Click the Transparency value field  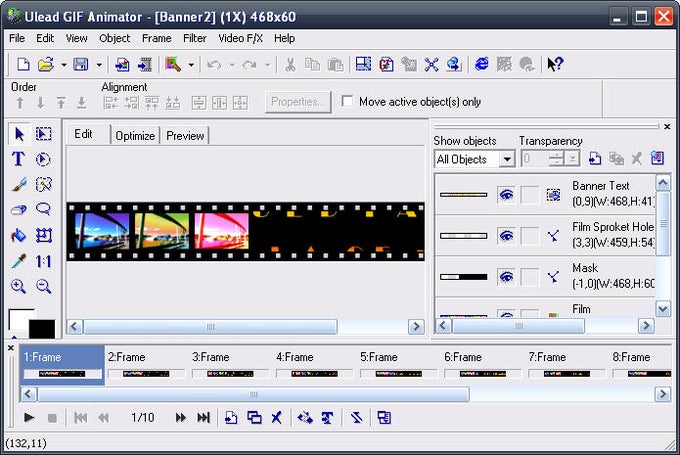point(534,159)
